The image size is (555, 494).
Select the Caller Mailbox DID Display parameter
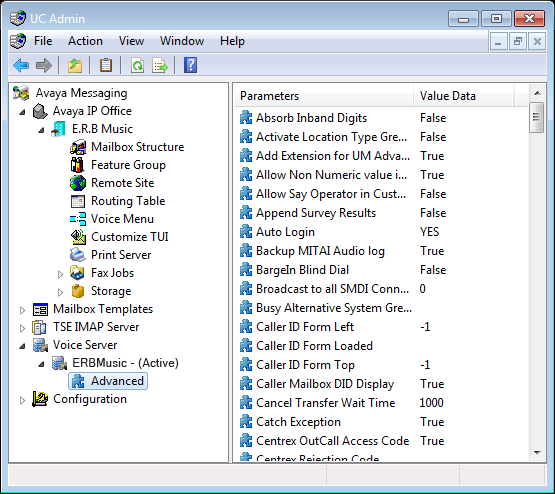point(325,384)
